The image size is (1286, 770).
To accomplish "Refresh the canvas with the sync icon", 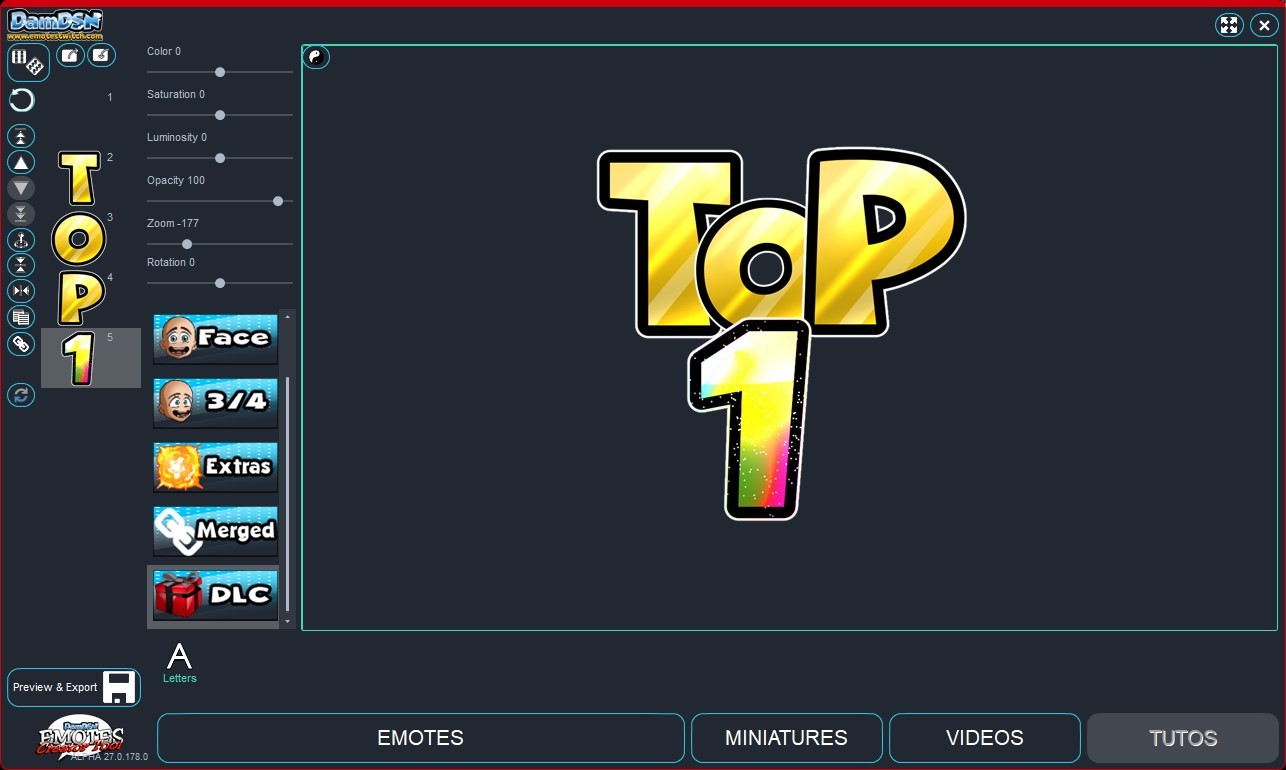I will (20, 395).
